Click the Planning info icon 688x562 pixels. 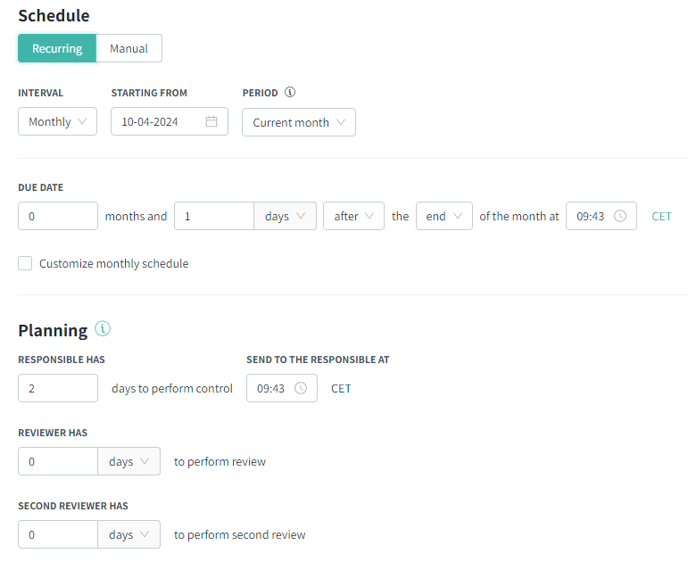[103, 329]
